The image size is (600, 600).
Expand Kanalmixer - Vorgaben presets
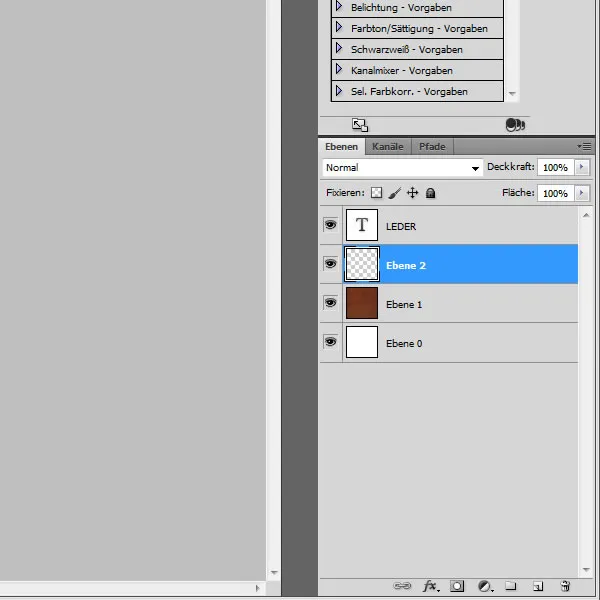click(340, 70)
